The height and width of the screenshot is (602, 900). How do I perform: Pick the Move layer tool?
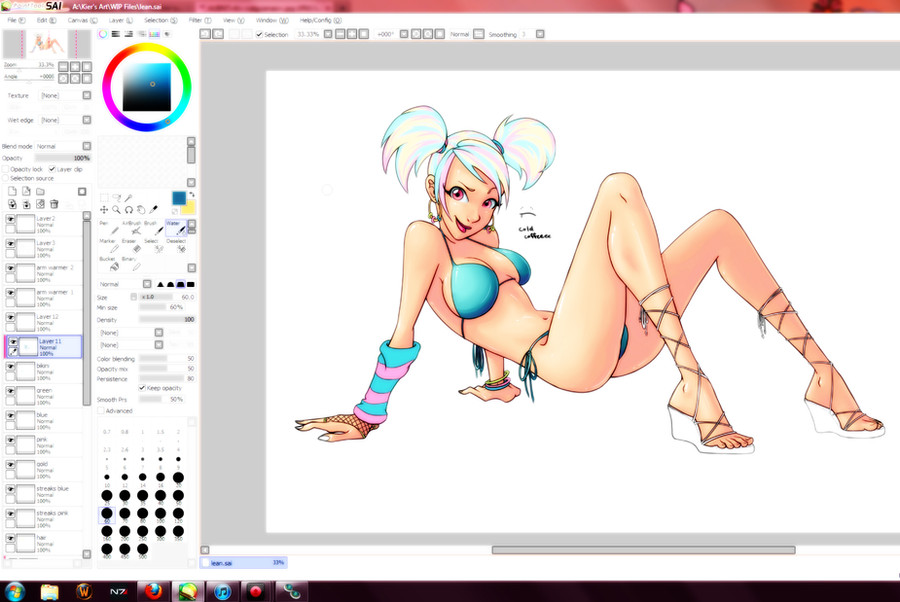[x=104, y=210]
